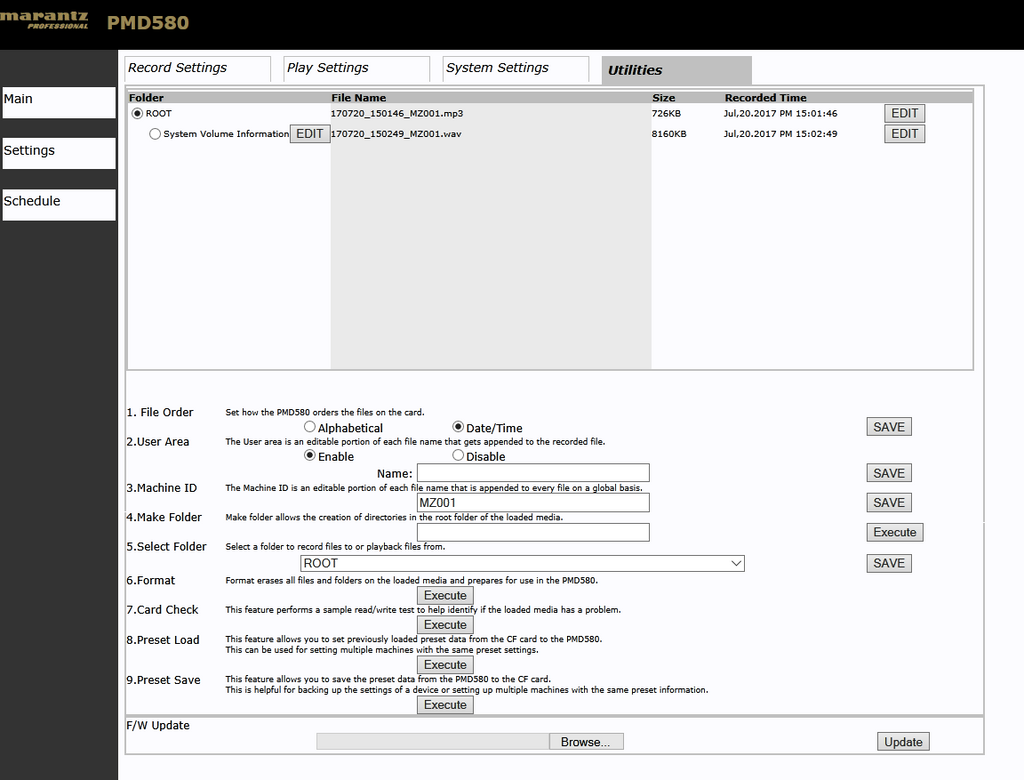Switch to Record Settings tab
1024x780 pixels.
pyautogui.click(x=197, y=69)
